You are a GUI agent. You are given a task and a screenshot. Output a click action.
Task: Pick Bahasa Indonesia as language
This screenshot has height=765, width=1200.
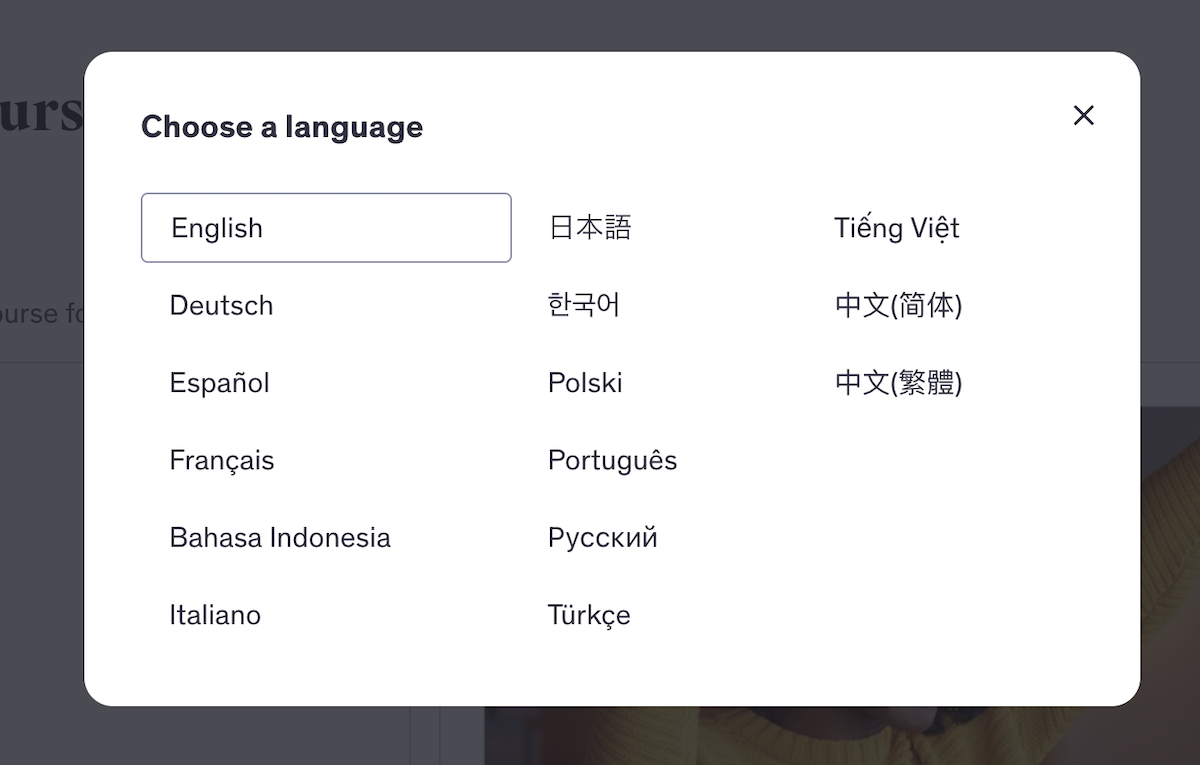click(279, 538)
